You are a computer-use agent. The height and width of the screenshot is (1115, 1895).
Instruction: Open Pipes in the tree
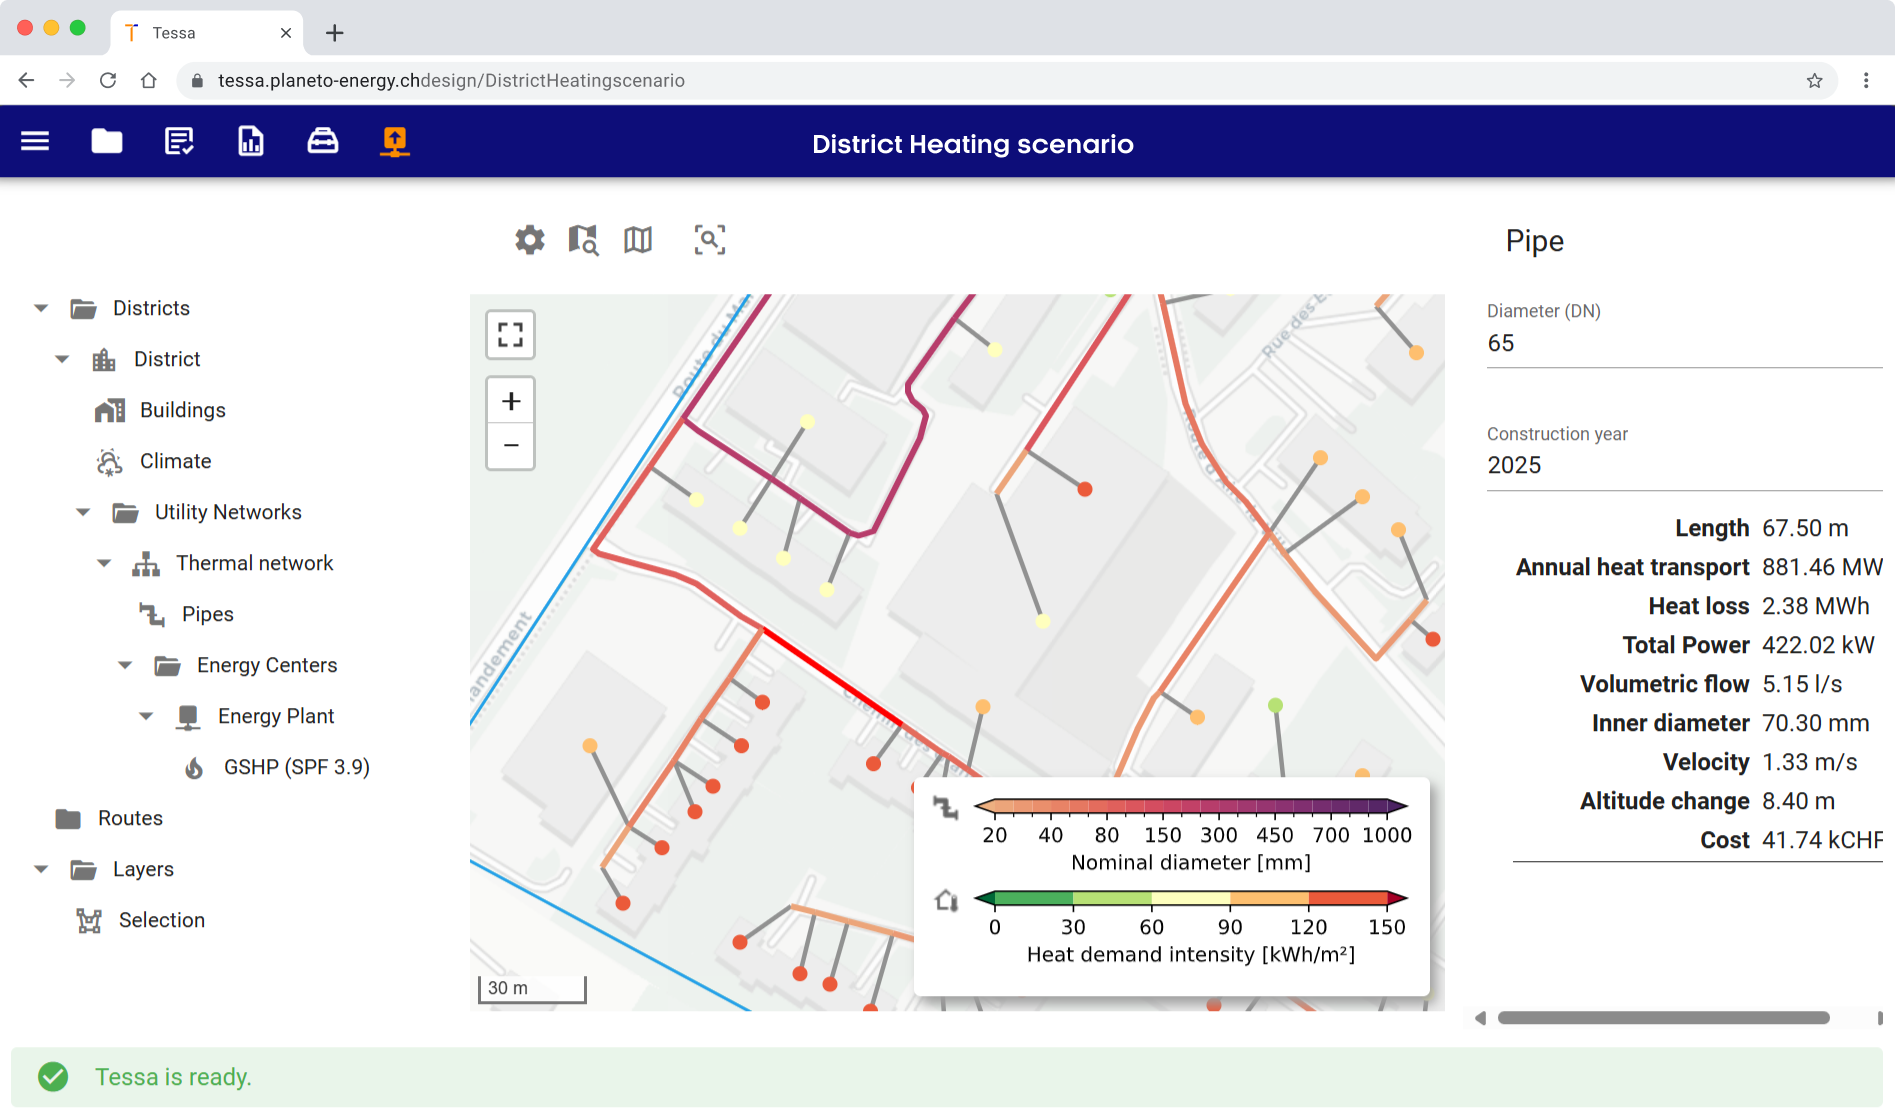click(x=208, y=614)
